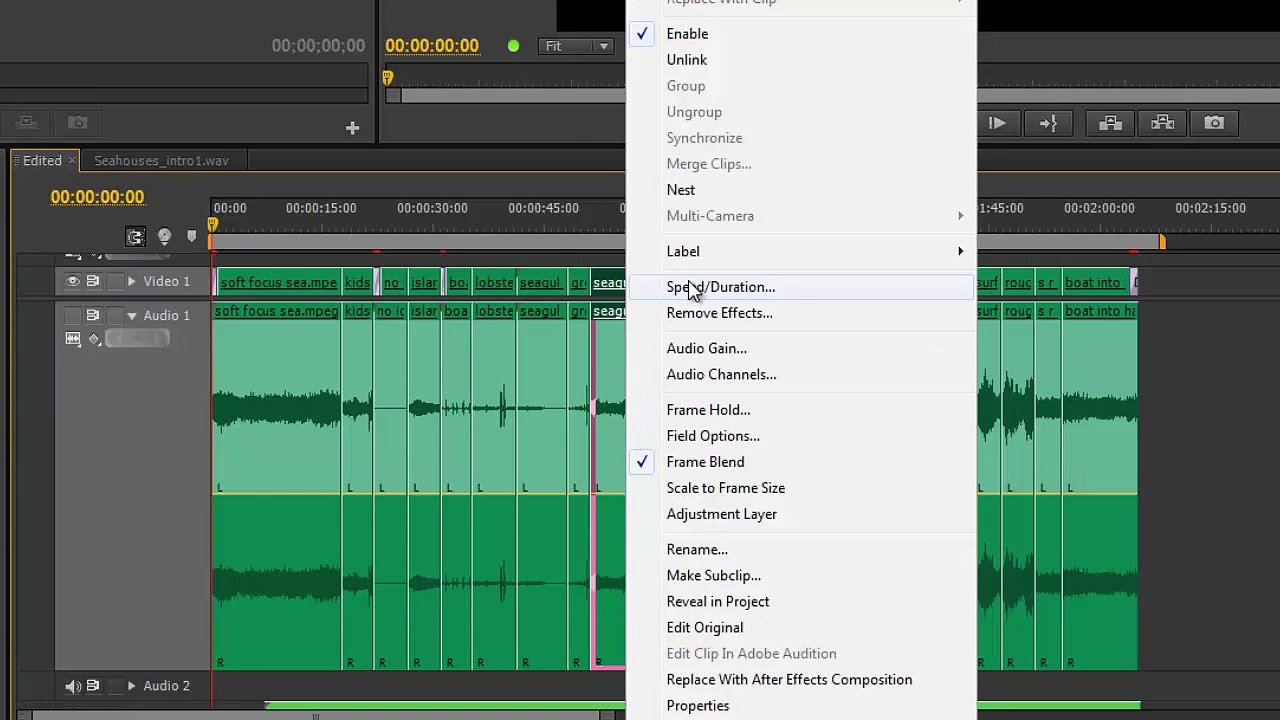This screenshot has height=720, width=1280.
Task: Click the Lift button in Program monitor
Action: pyautogui.click(x=1110, y=123)
